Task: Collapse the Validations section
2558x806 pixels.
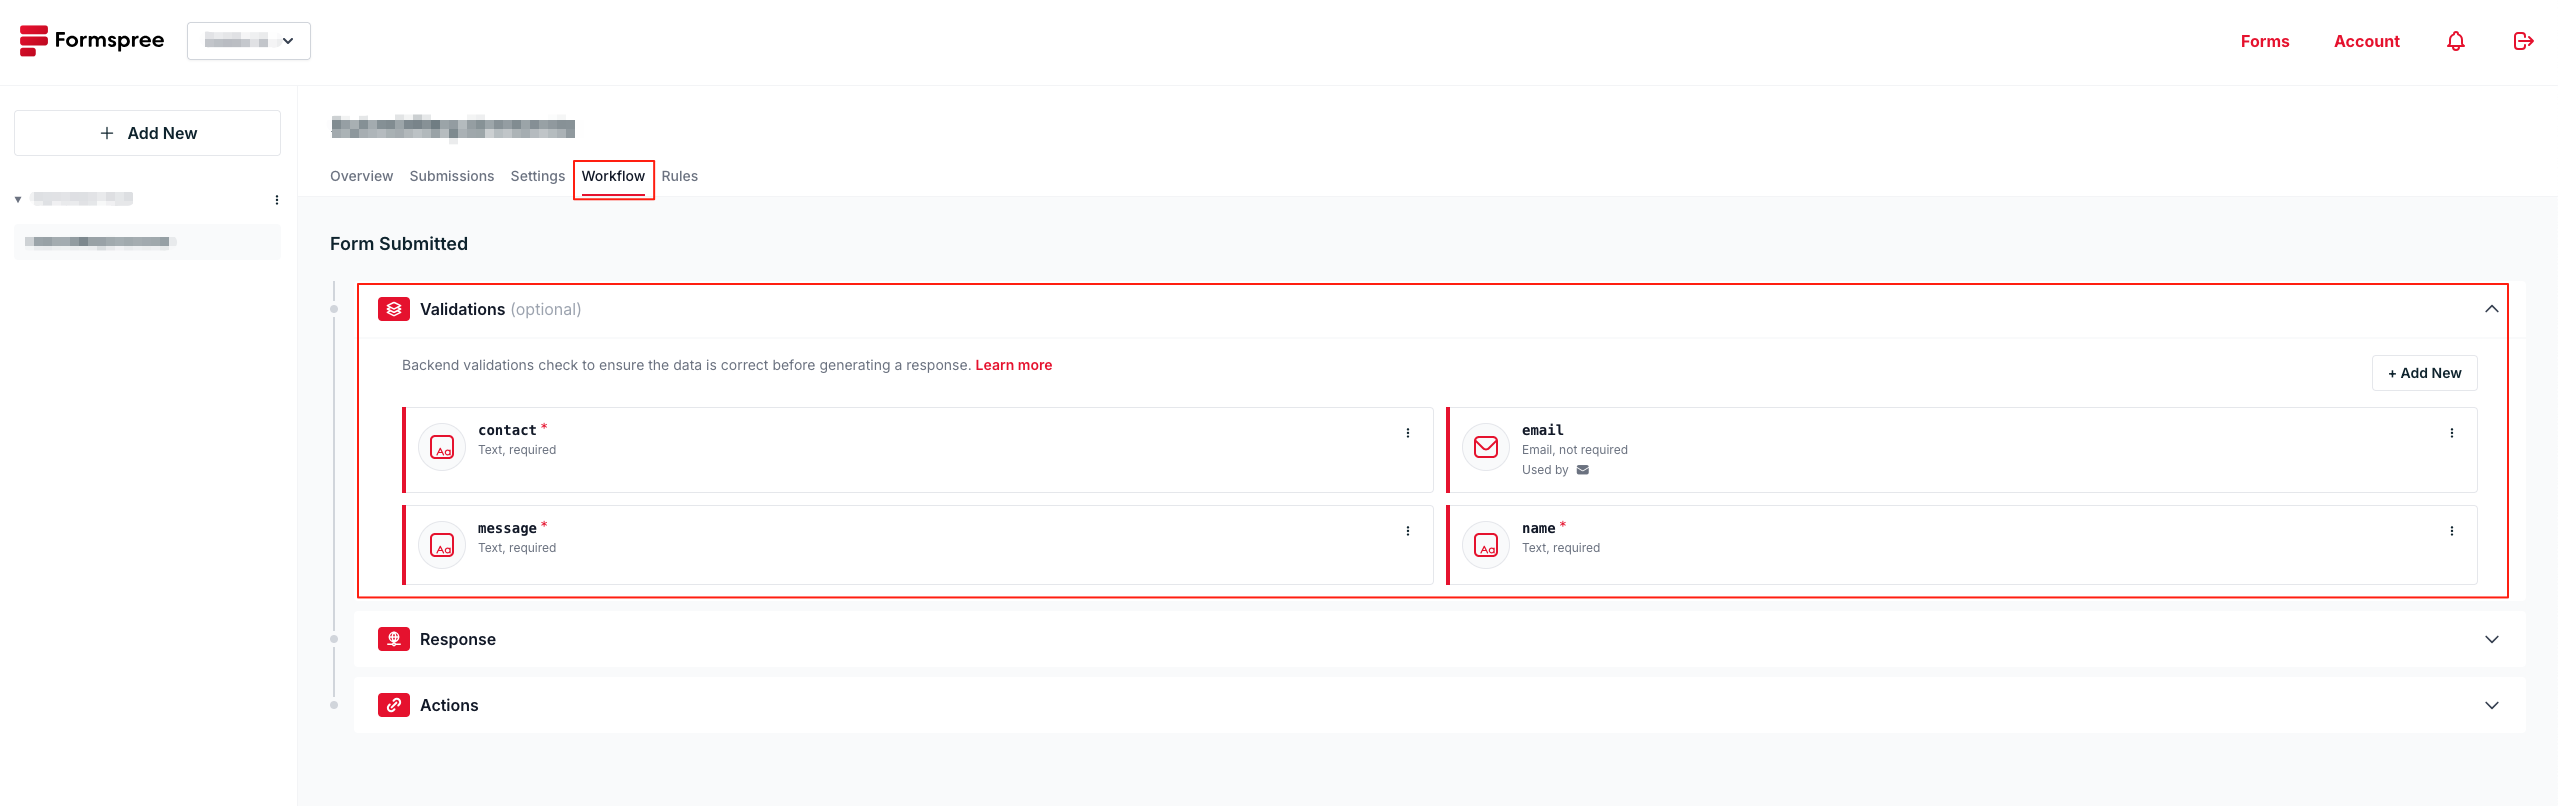Action: (x=2491, y=310)
